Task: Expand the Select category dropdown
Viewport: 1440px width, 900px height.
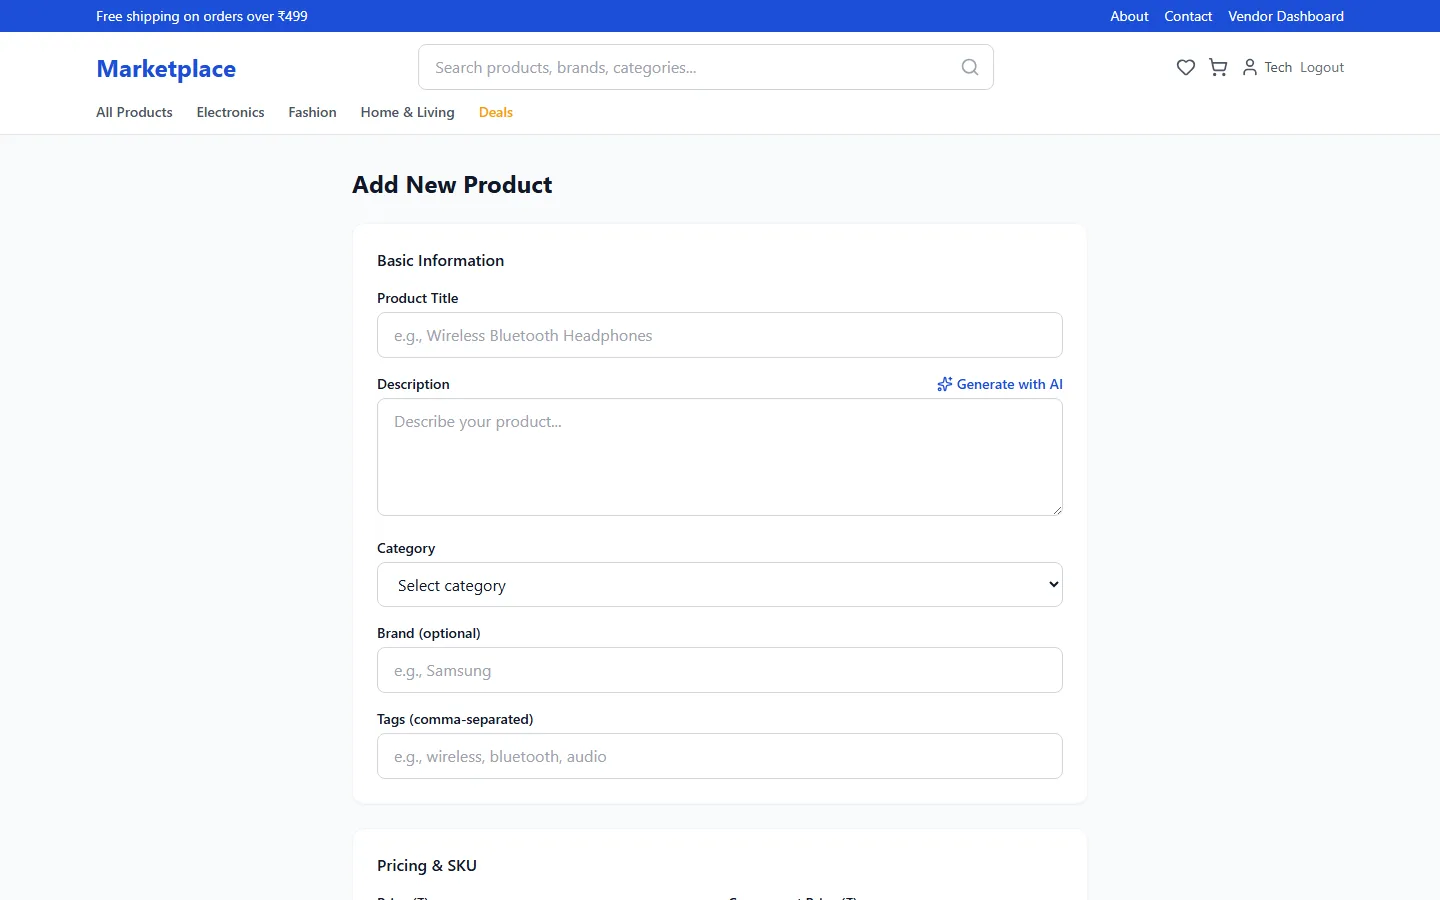Action: 720,585
